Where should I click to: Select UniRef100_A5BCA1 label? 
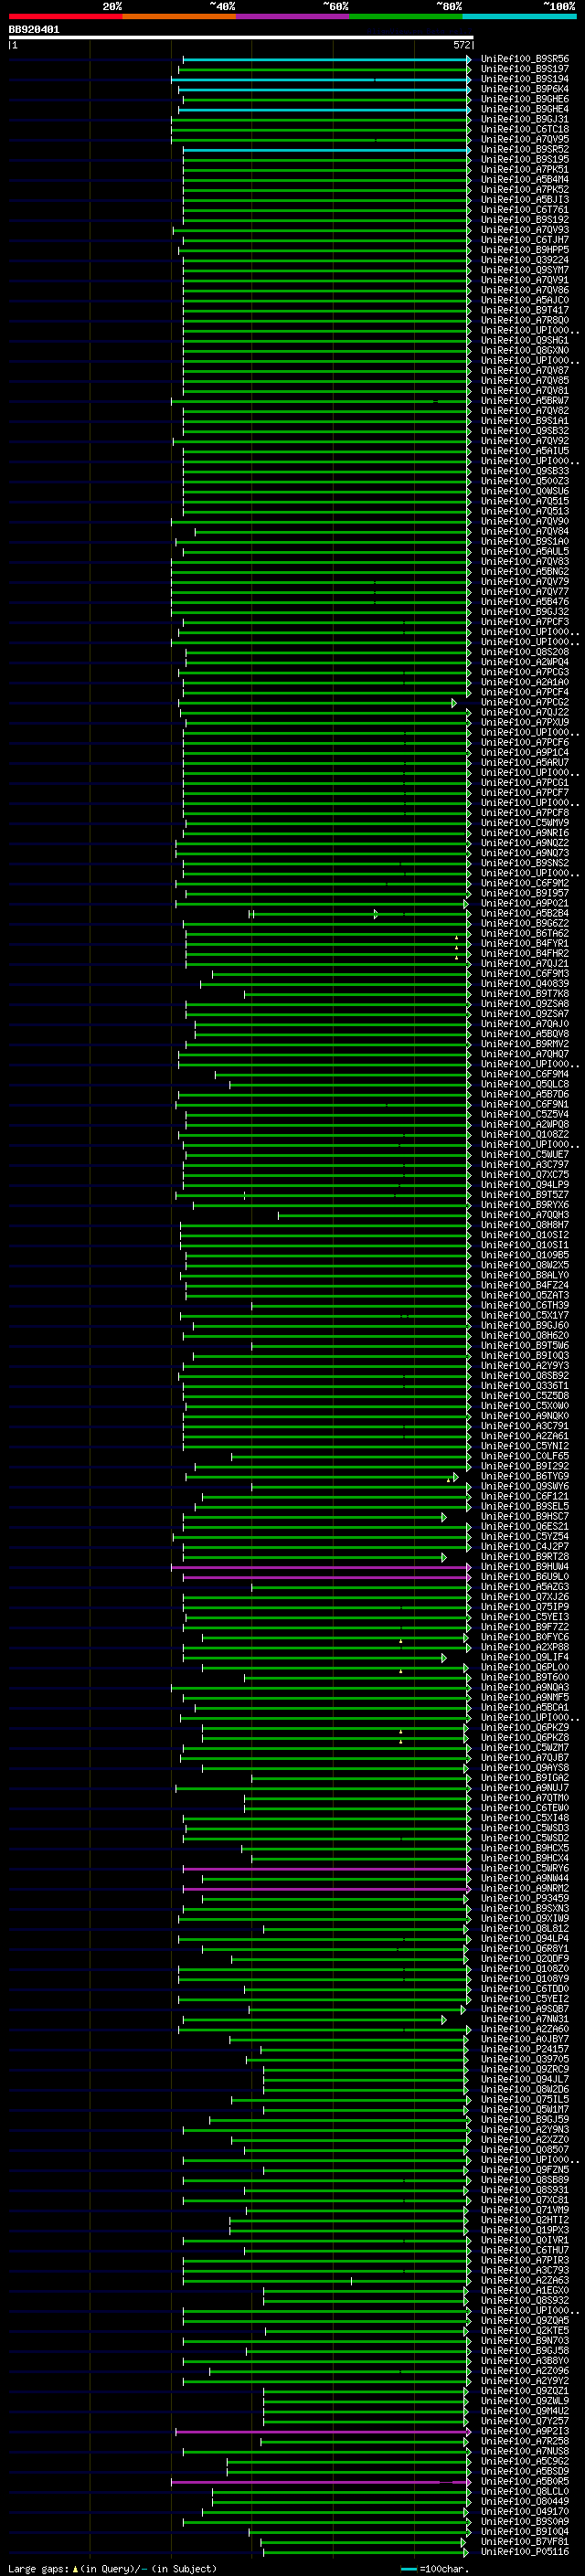[524, 1708]
